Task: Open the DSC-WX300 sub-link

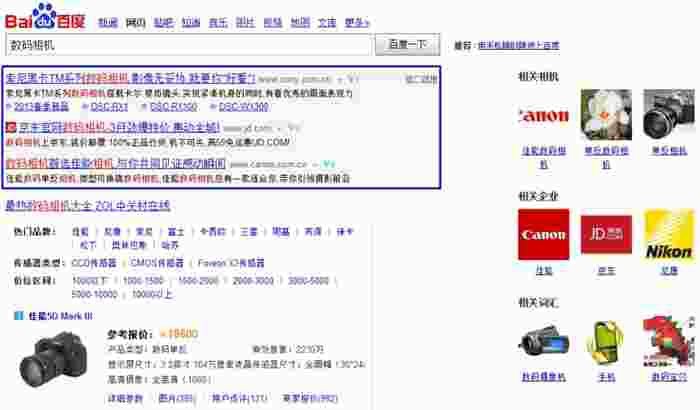Action: tap(244, 107)
